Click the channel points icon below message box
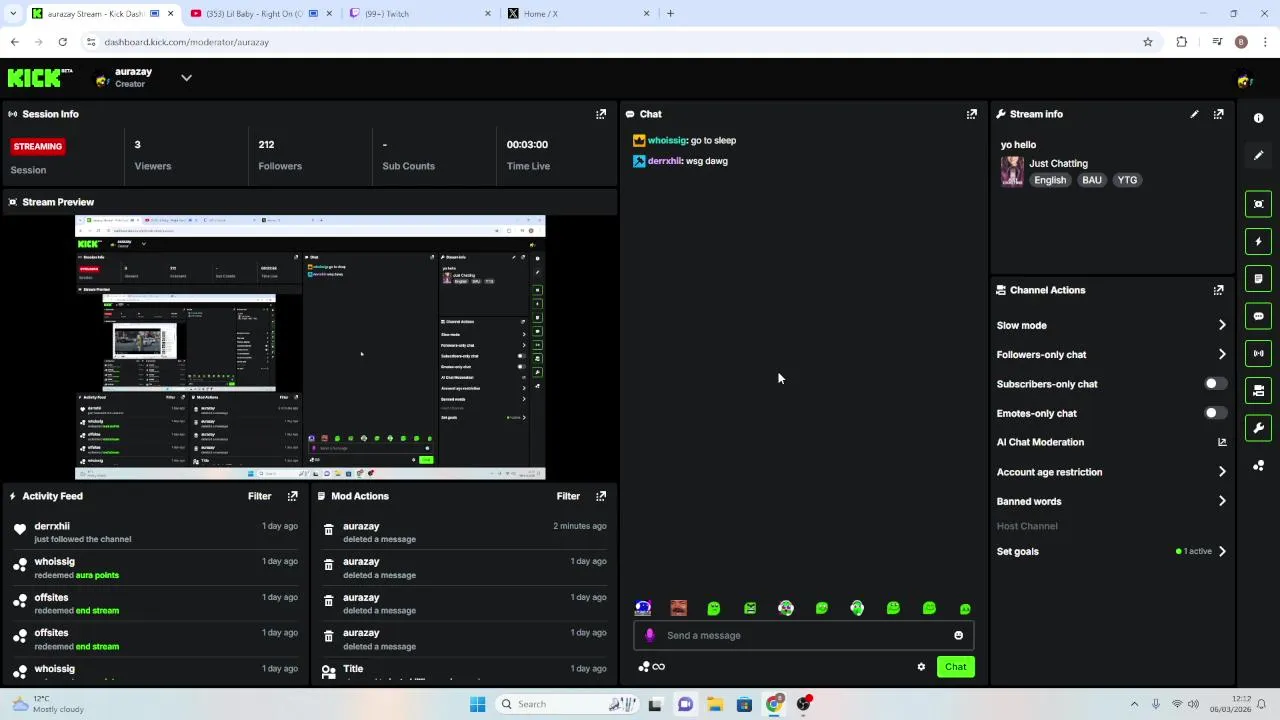Image resolution: width=1280 pixels, height=720 pixels. coord(651,667)
